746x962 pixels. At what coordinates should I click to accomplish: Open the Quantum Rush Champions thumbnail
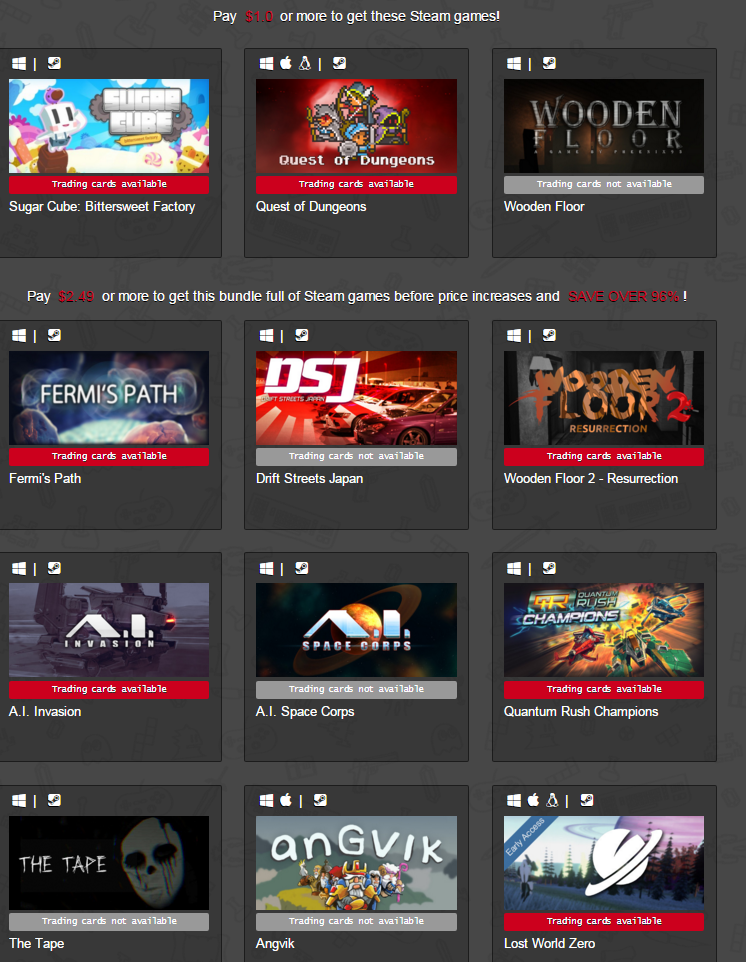[604, 630]
